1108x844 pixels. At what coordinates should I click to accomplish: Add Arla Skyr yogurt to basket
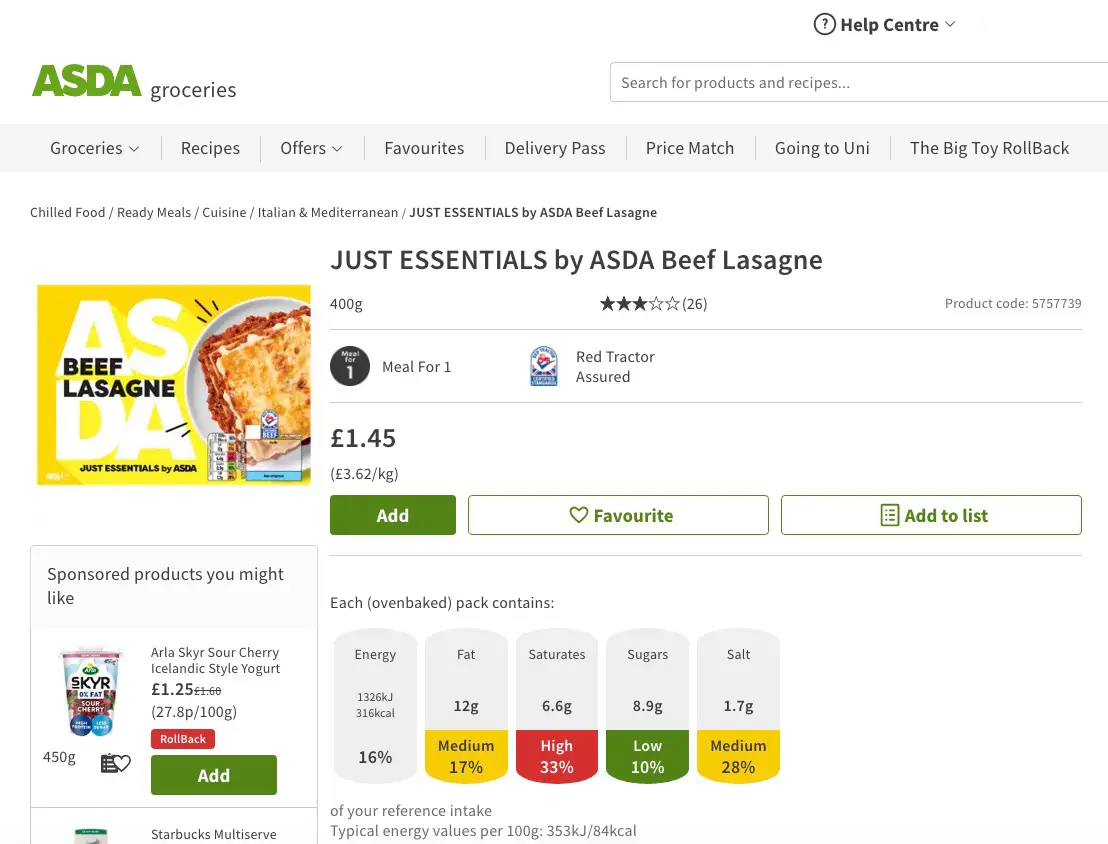click(x=213, y=775)
